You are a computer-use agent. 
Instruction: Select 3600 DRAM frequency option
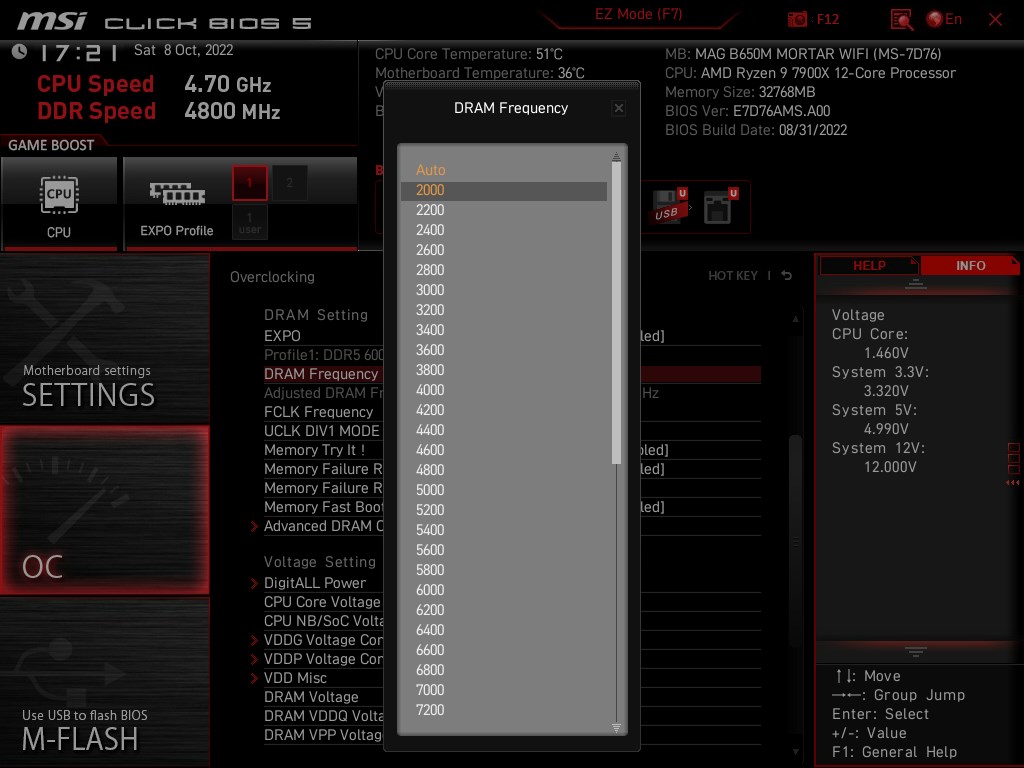[x=504, y=350]
